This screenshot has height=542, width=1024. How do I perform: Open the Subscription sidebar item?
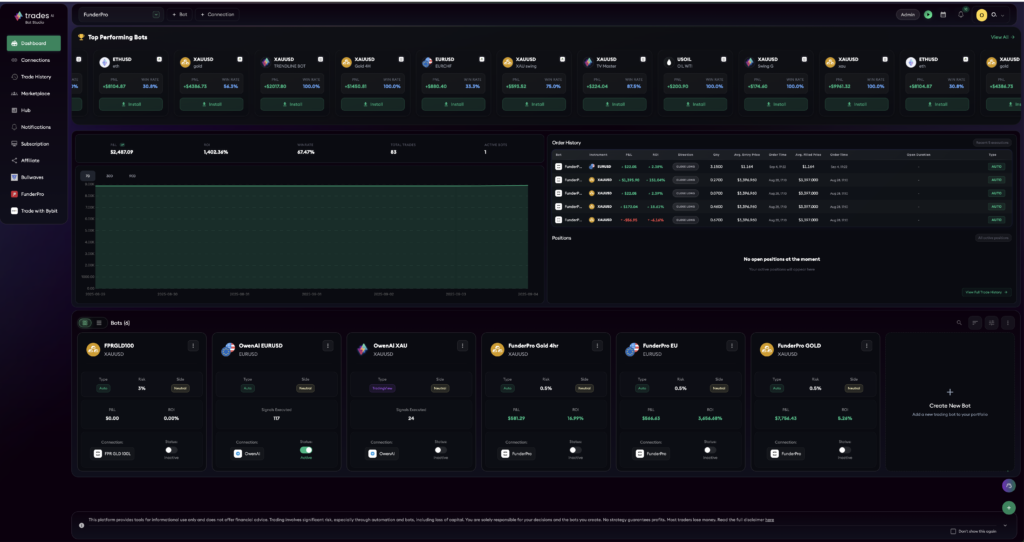33,144
